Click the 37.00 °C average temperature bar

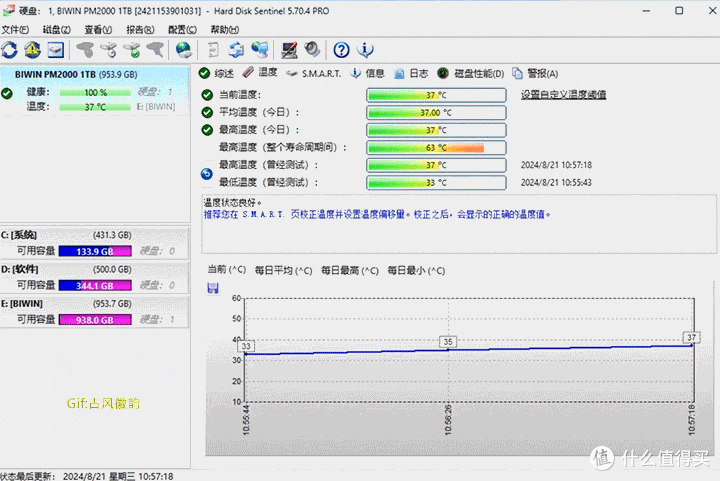(436, 112)
